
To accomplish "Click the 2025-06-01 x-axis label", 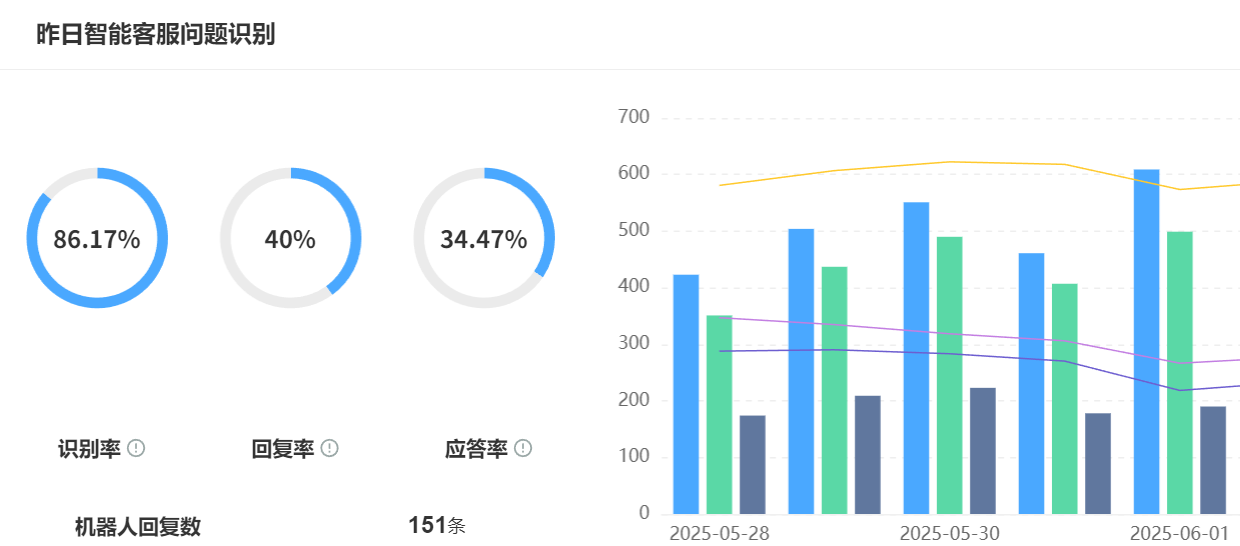I will [x=1179, y=533].
